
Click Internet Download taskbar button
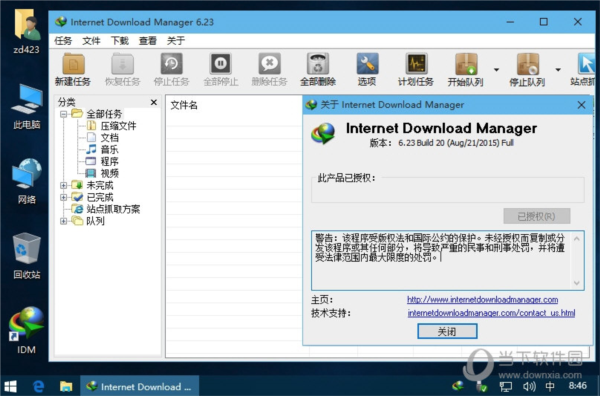pos(139,386)
